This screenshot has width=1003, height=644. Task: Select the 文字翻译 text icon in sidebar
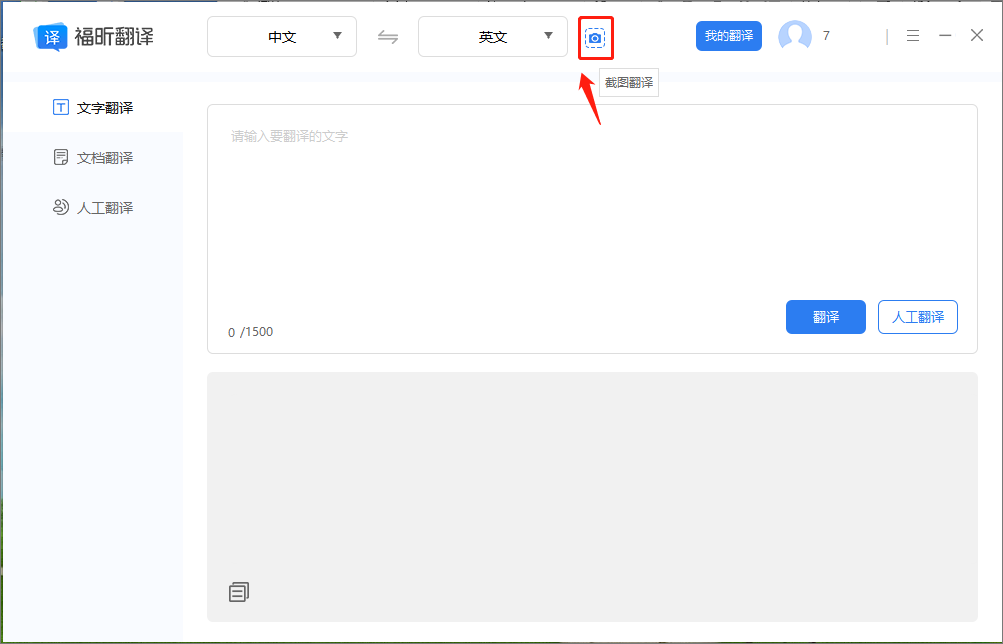[x=60, y=107]
